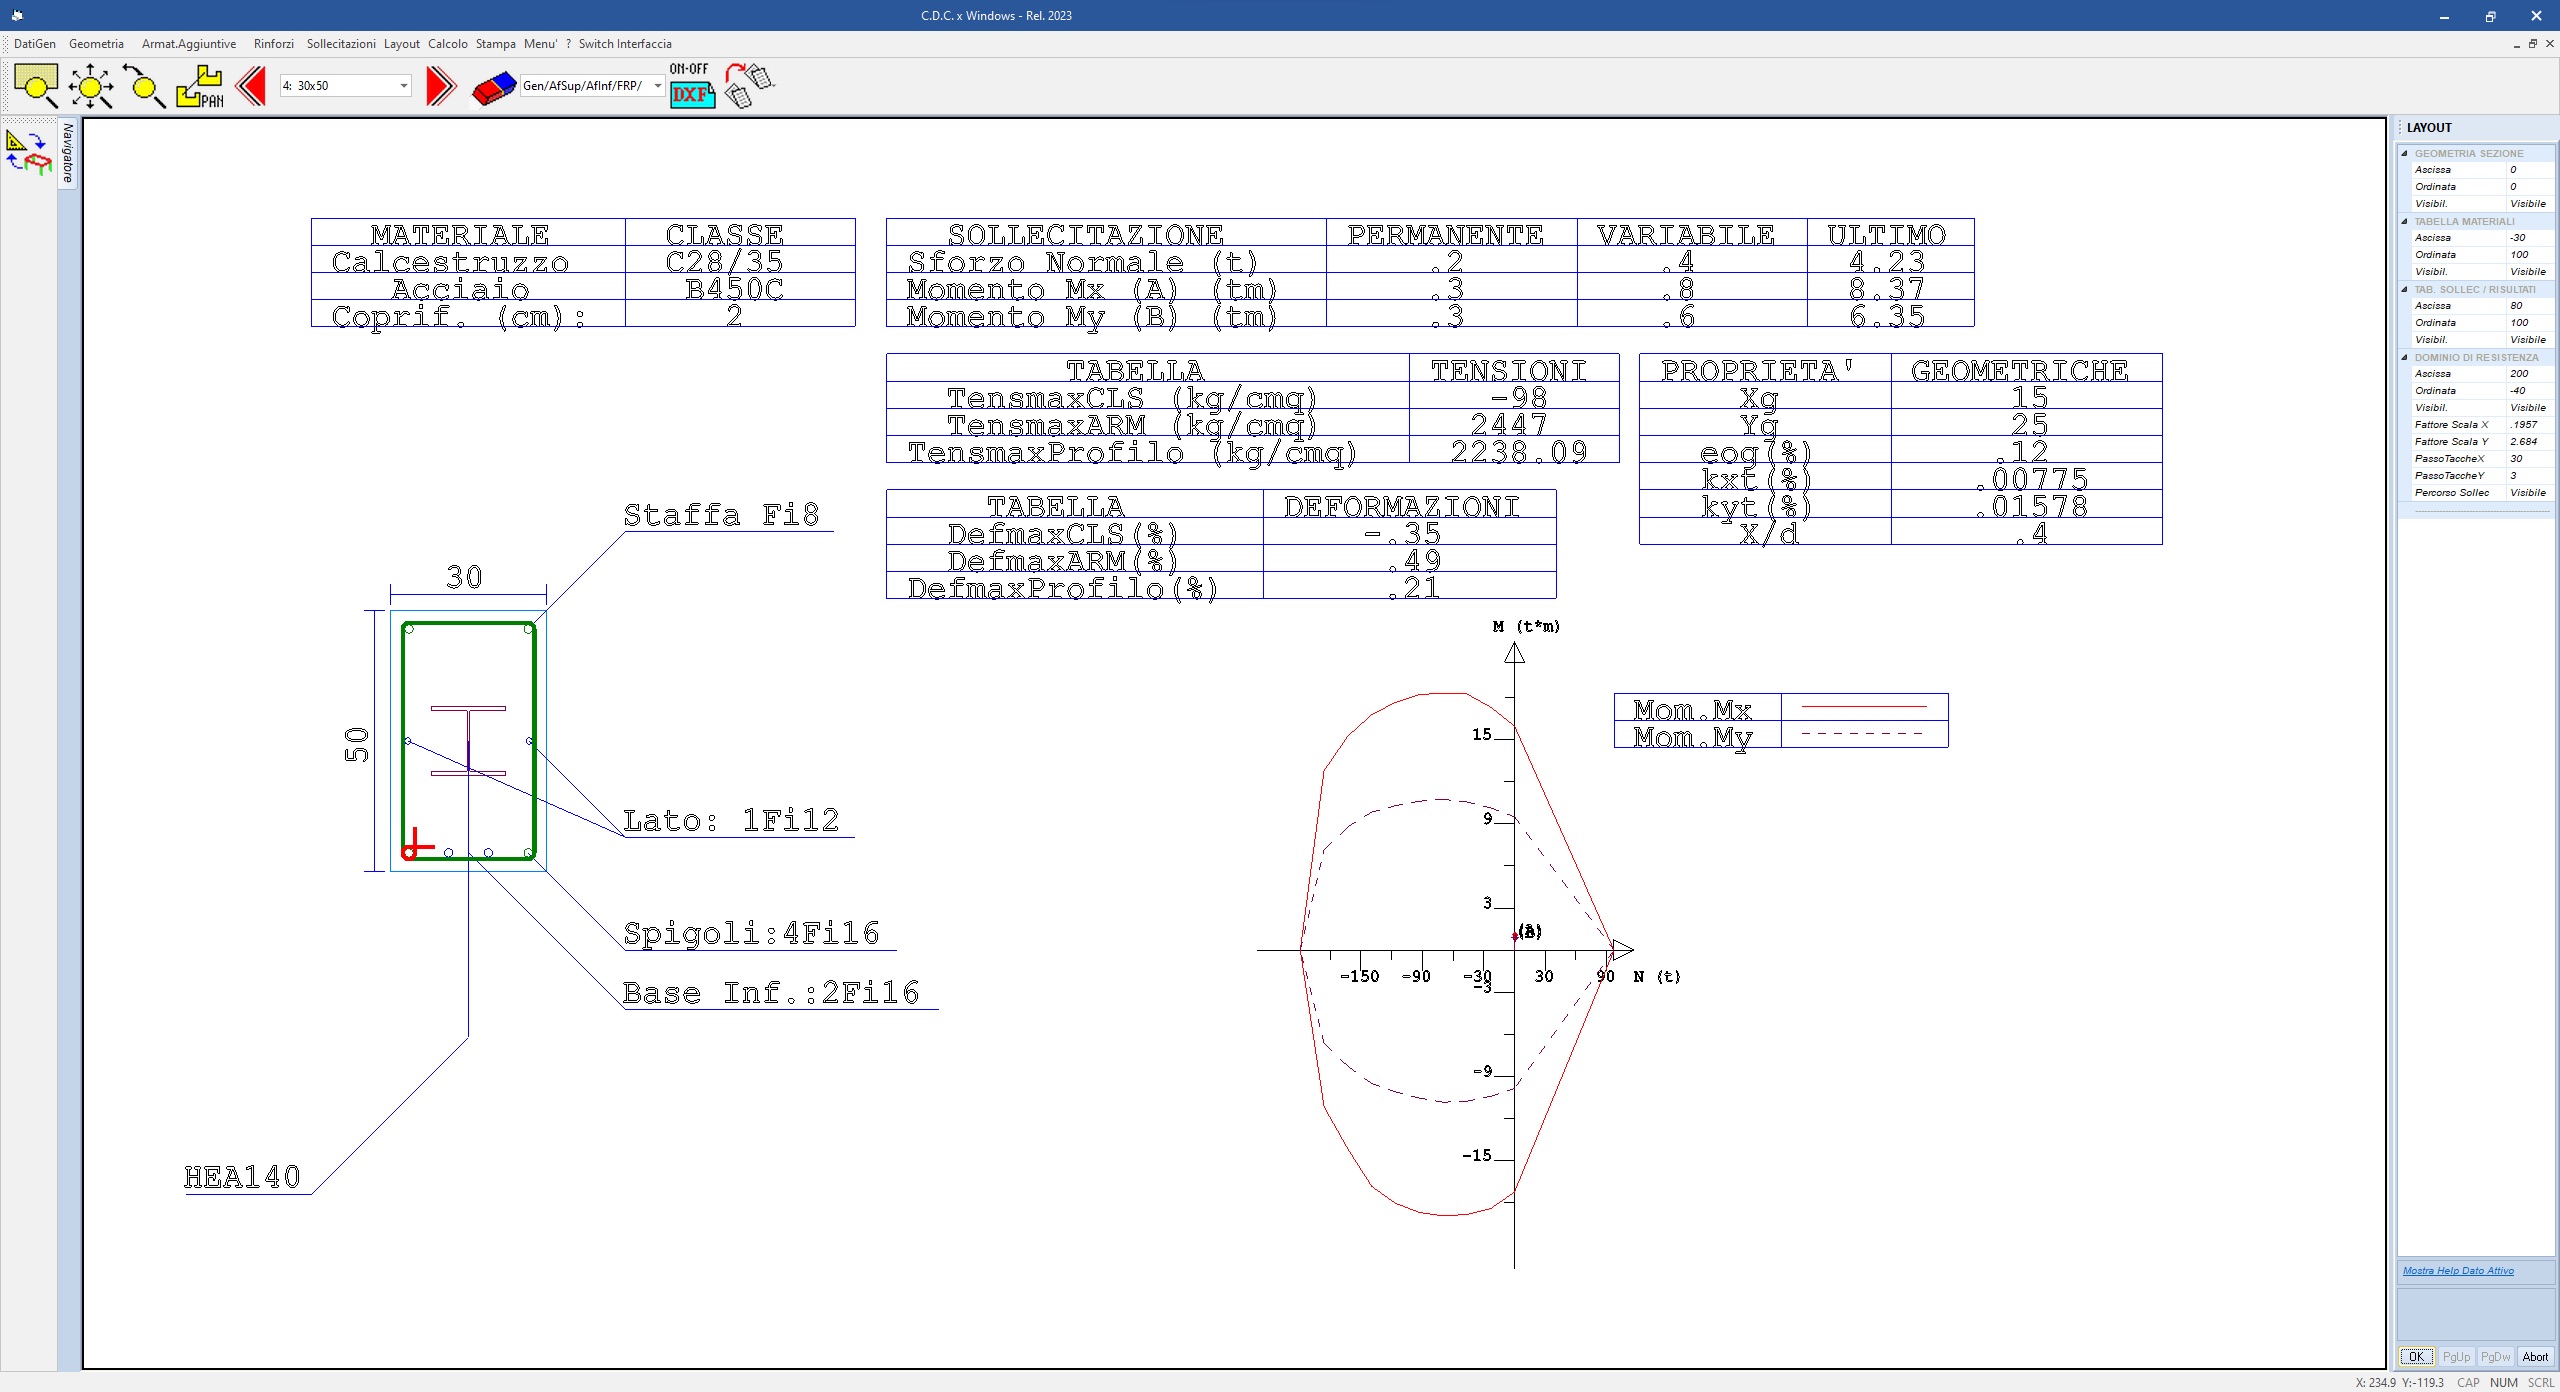Viewport: 2560px width, 1392px height.
Task: Edit Ascissa value under GEOMETRIA SEZIONE
Action: 2529,170
